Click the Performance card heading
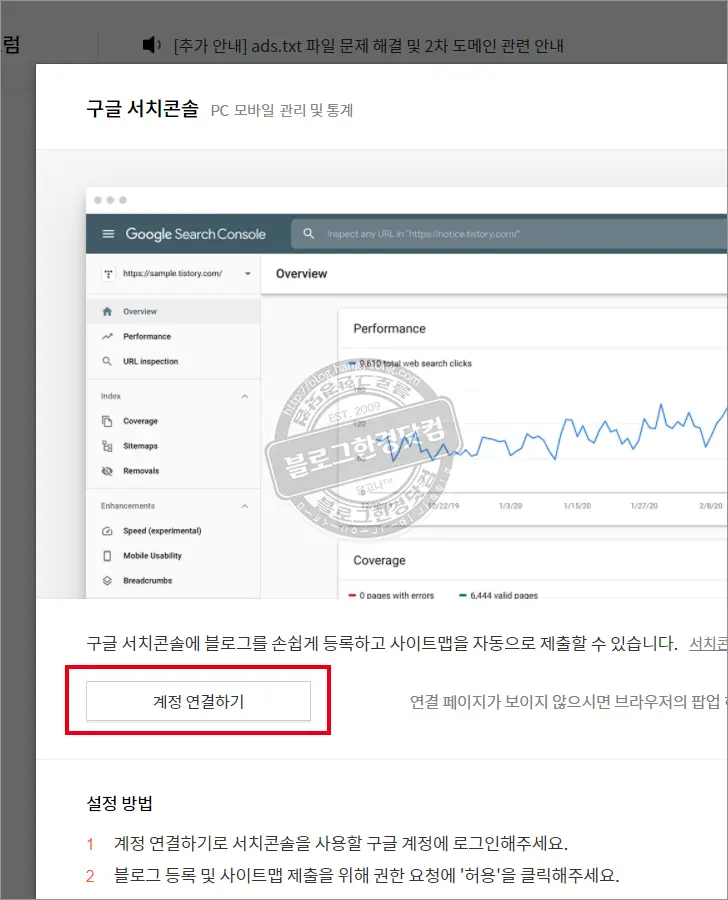The height and width of the screenshot is (900, 728). (x=389, y=328)
